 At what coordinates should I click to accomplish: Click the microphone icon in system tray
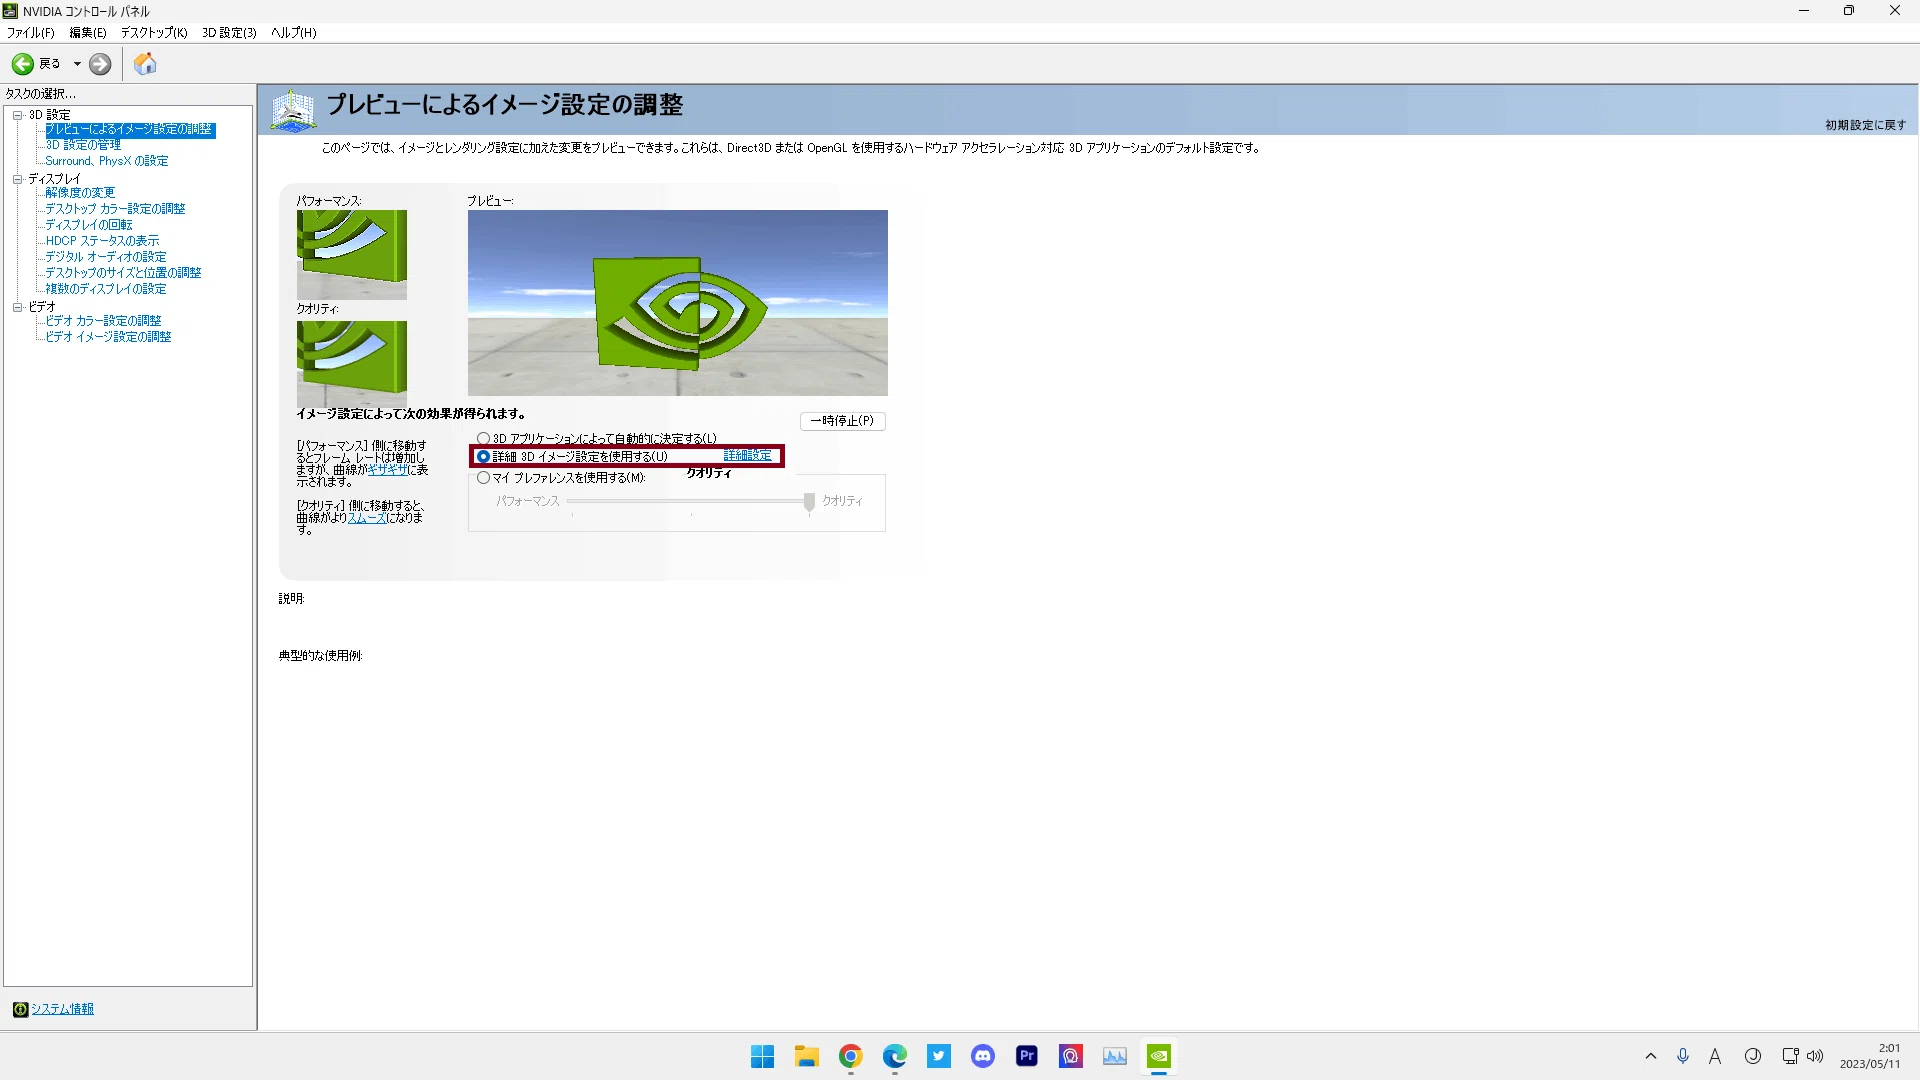tap(1683, 1056)
